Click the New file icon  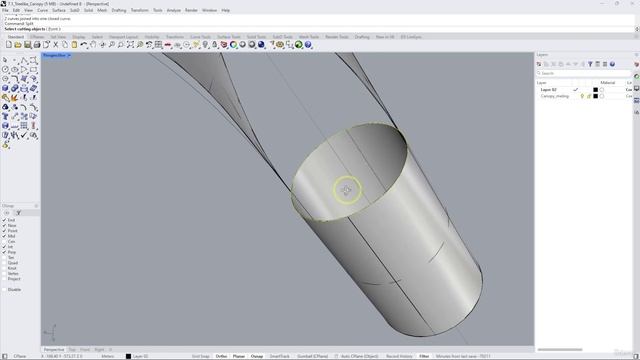pos(9,45)
